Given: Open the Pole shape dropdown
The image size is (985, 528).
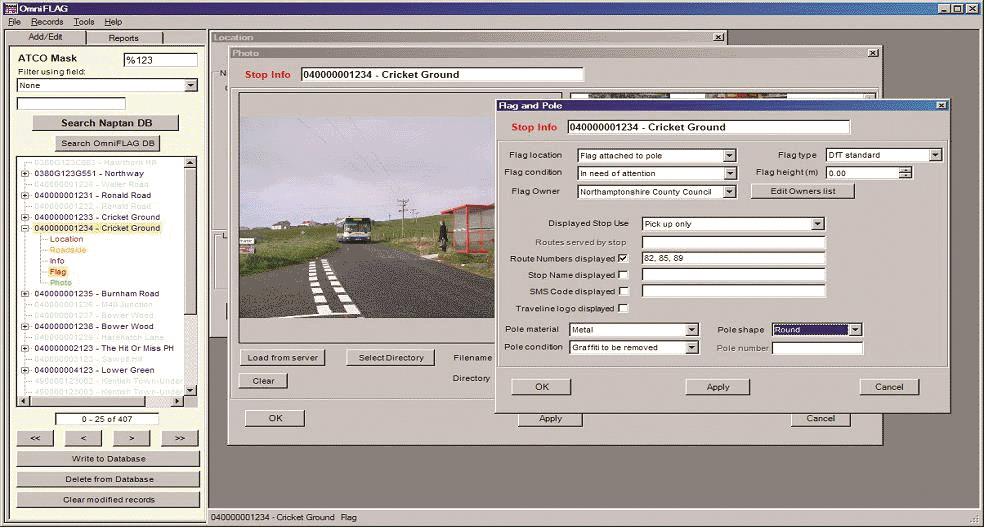Looking at the screenshot, I should click(855, 330).
